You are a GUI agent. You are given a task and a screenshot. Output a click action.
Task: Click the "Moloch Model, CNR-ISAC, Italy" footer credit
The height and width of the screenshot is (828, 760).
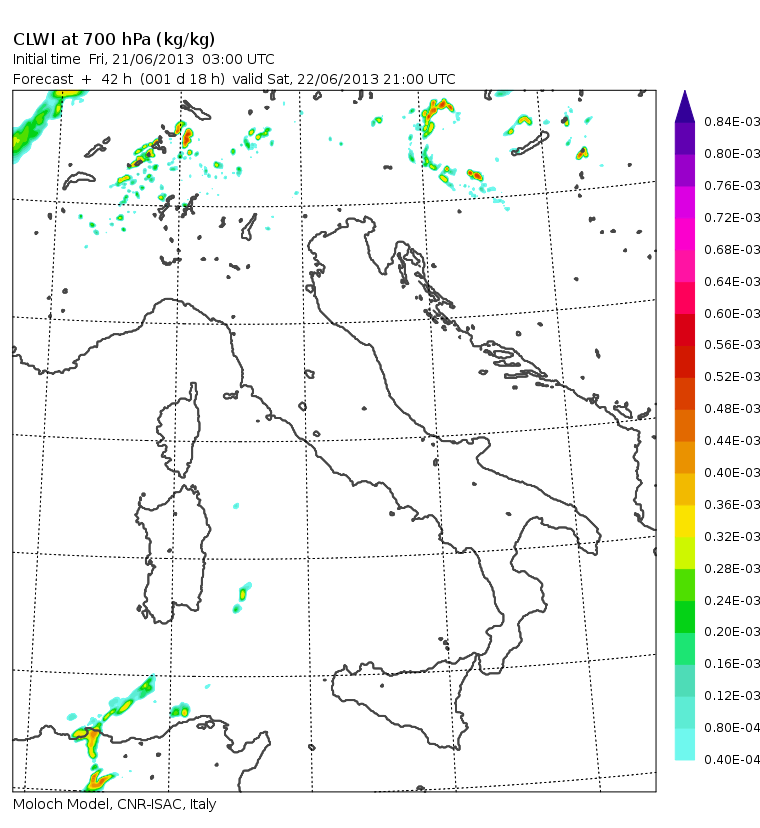tap(115, 804)
